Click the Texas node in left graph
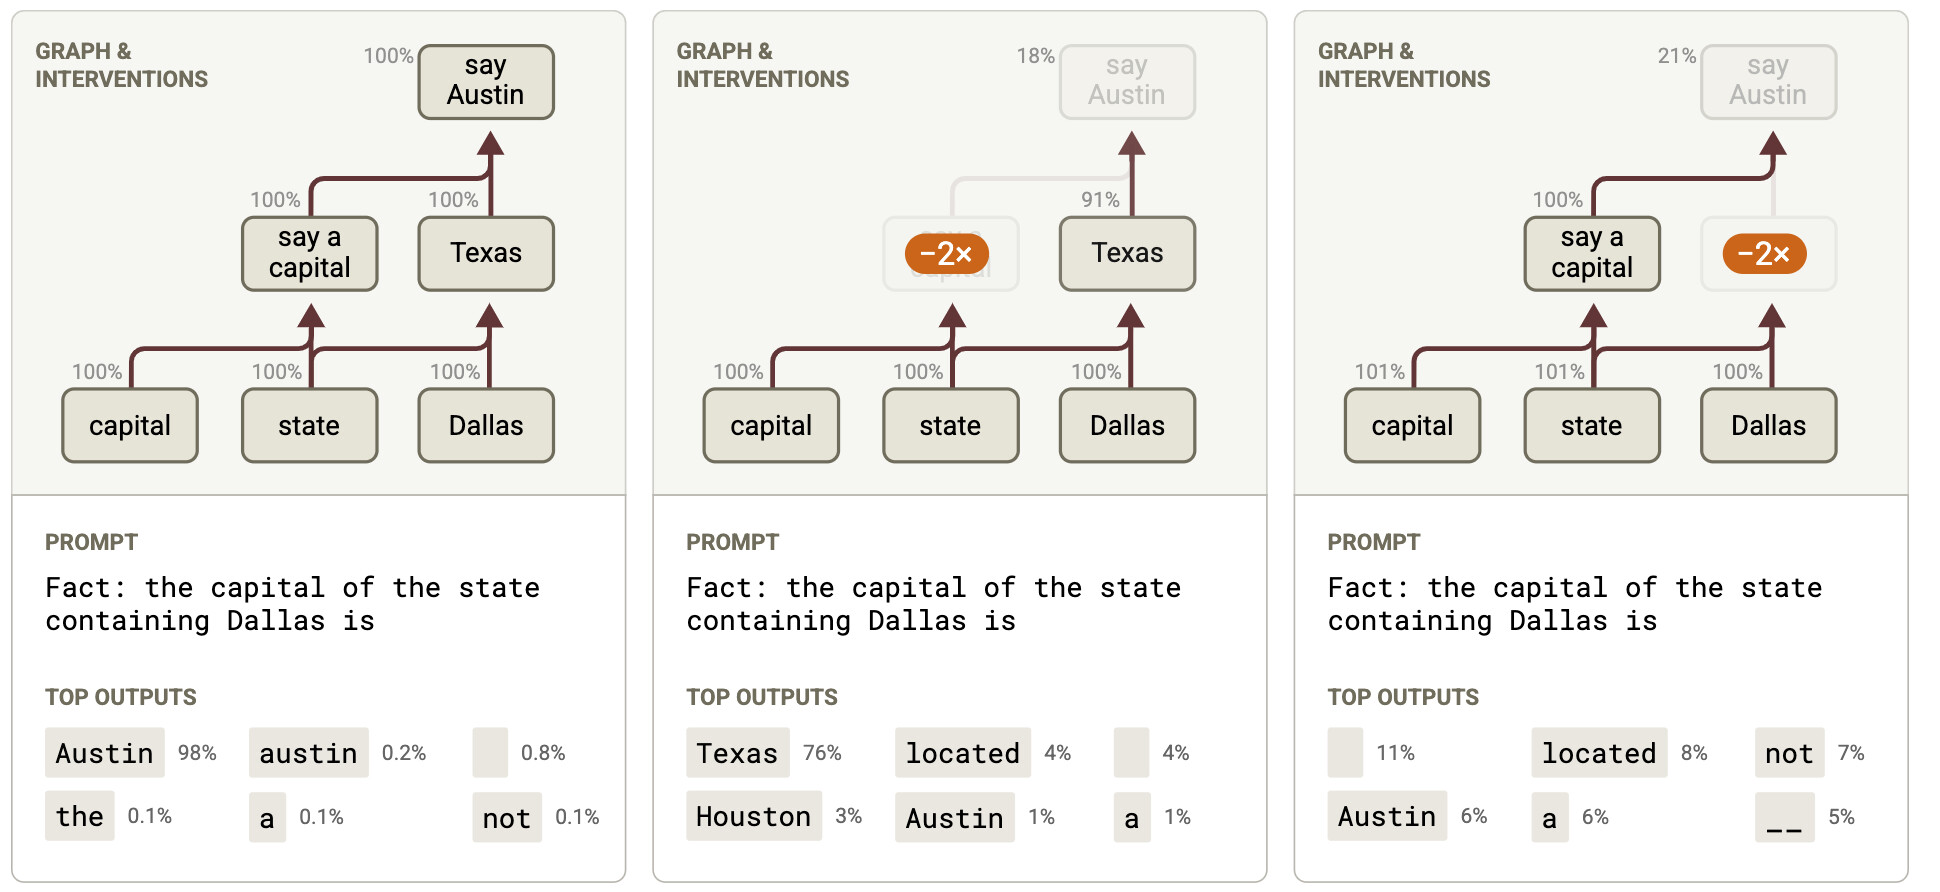This screenshot has width=1940, height=892. coord(486,254)
